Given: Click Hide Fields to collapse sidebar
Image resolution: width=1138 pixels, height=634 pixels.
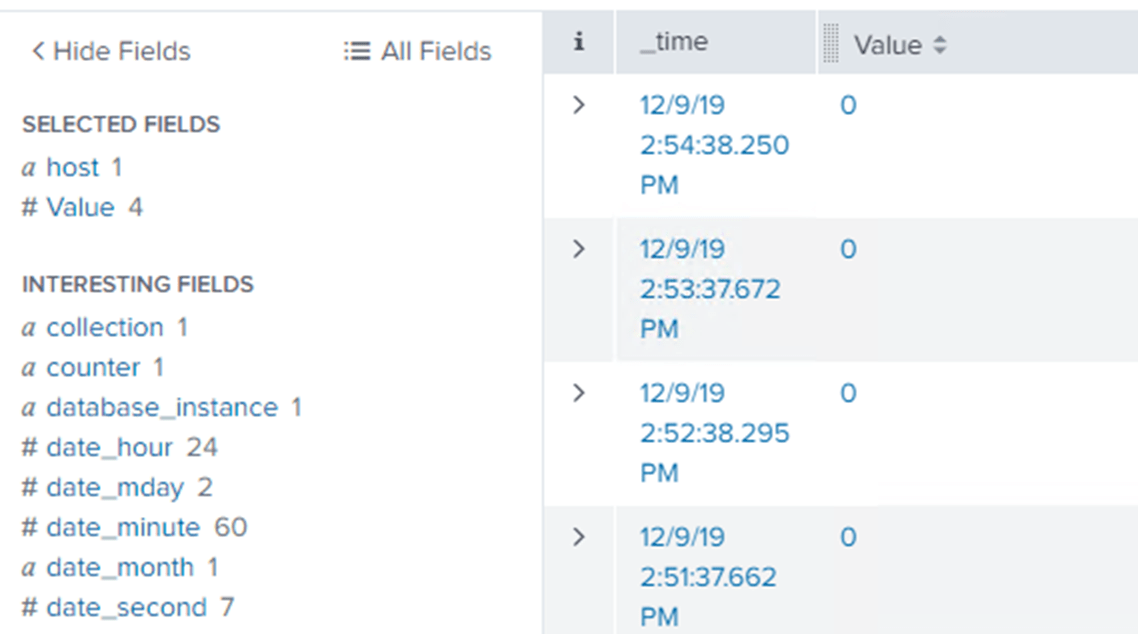Looking at the screenshot, I should click(110, 51).
